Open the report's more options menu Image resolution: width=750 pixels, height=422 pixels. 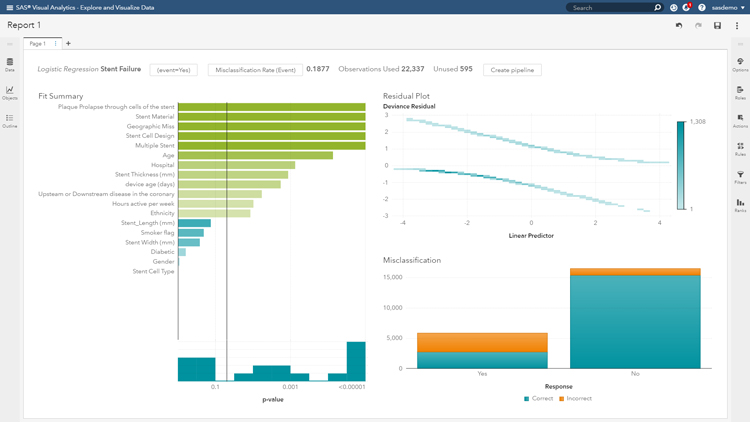tap(737, 25)
